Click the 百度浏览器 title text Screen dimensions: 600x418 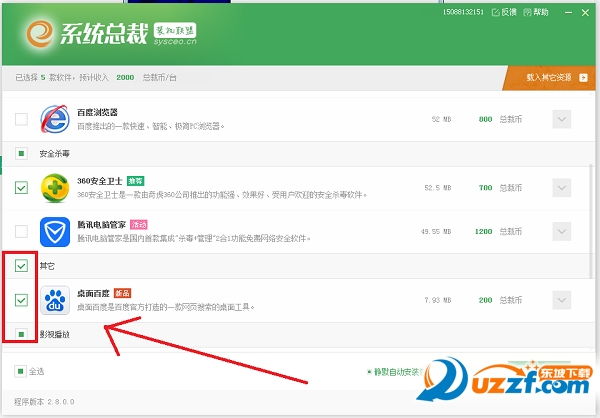97,112
